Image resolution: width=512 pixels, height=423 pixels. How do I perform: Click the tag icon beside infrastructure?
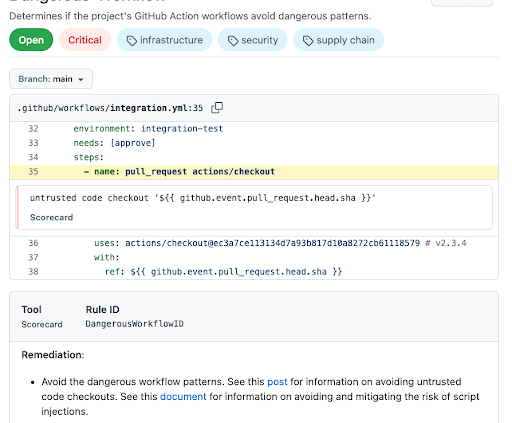coord(132,41)
